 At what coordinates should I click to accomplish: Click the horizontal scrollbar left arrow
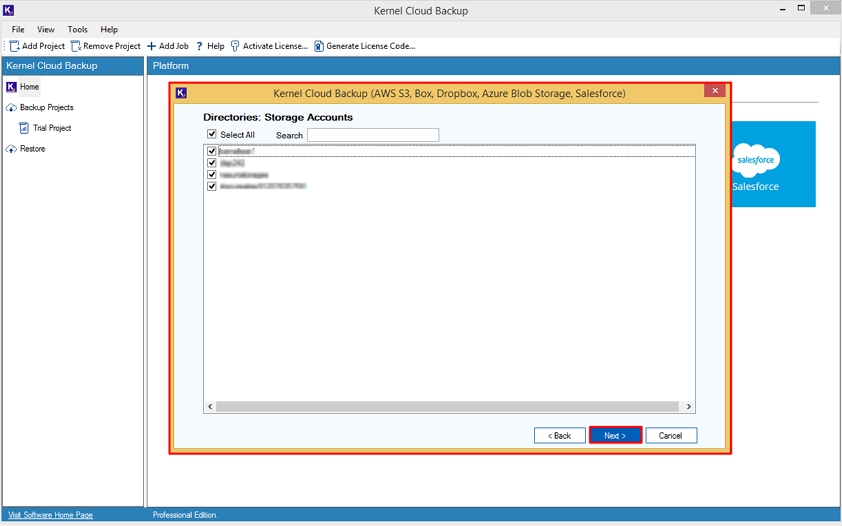[210, 406]
